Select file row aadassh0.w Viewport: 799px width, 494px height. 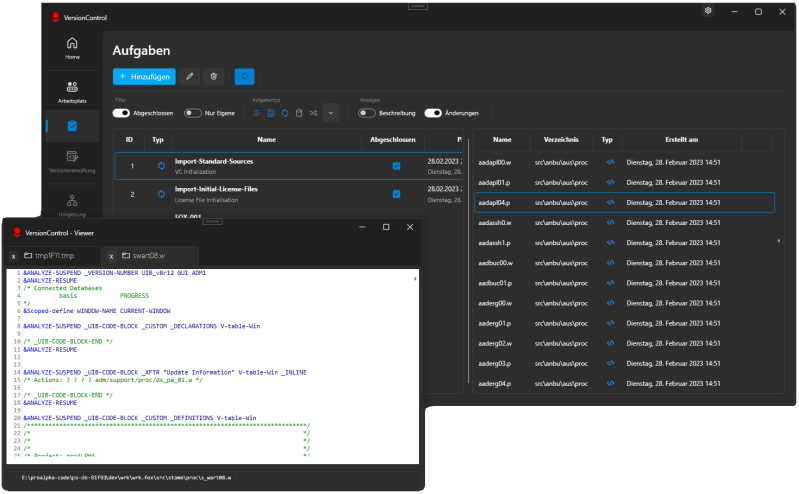624,222
